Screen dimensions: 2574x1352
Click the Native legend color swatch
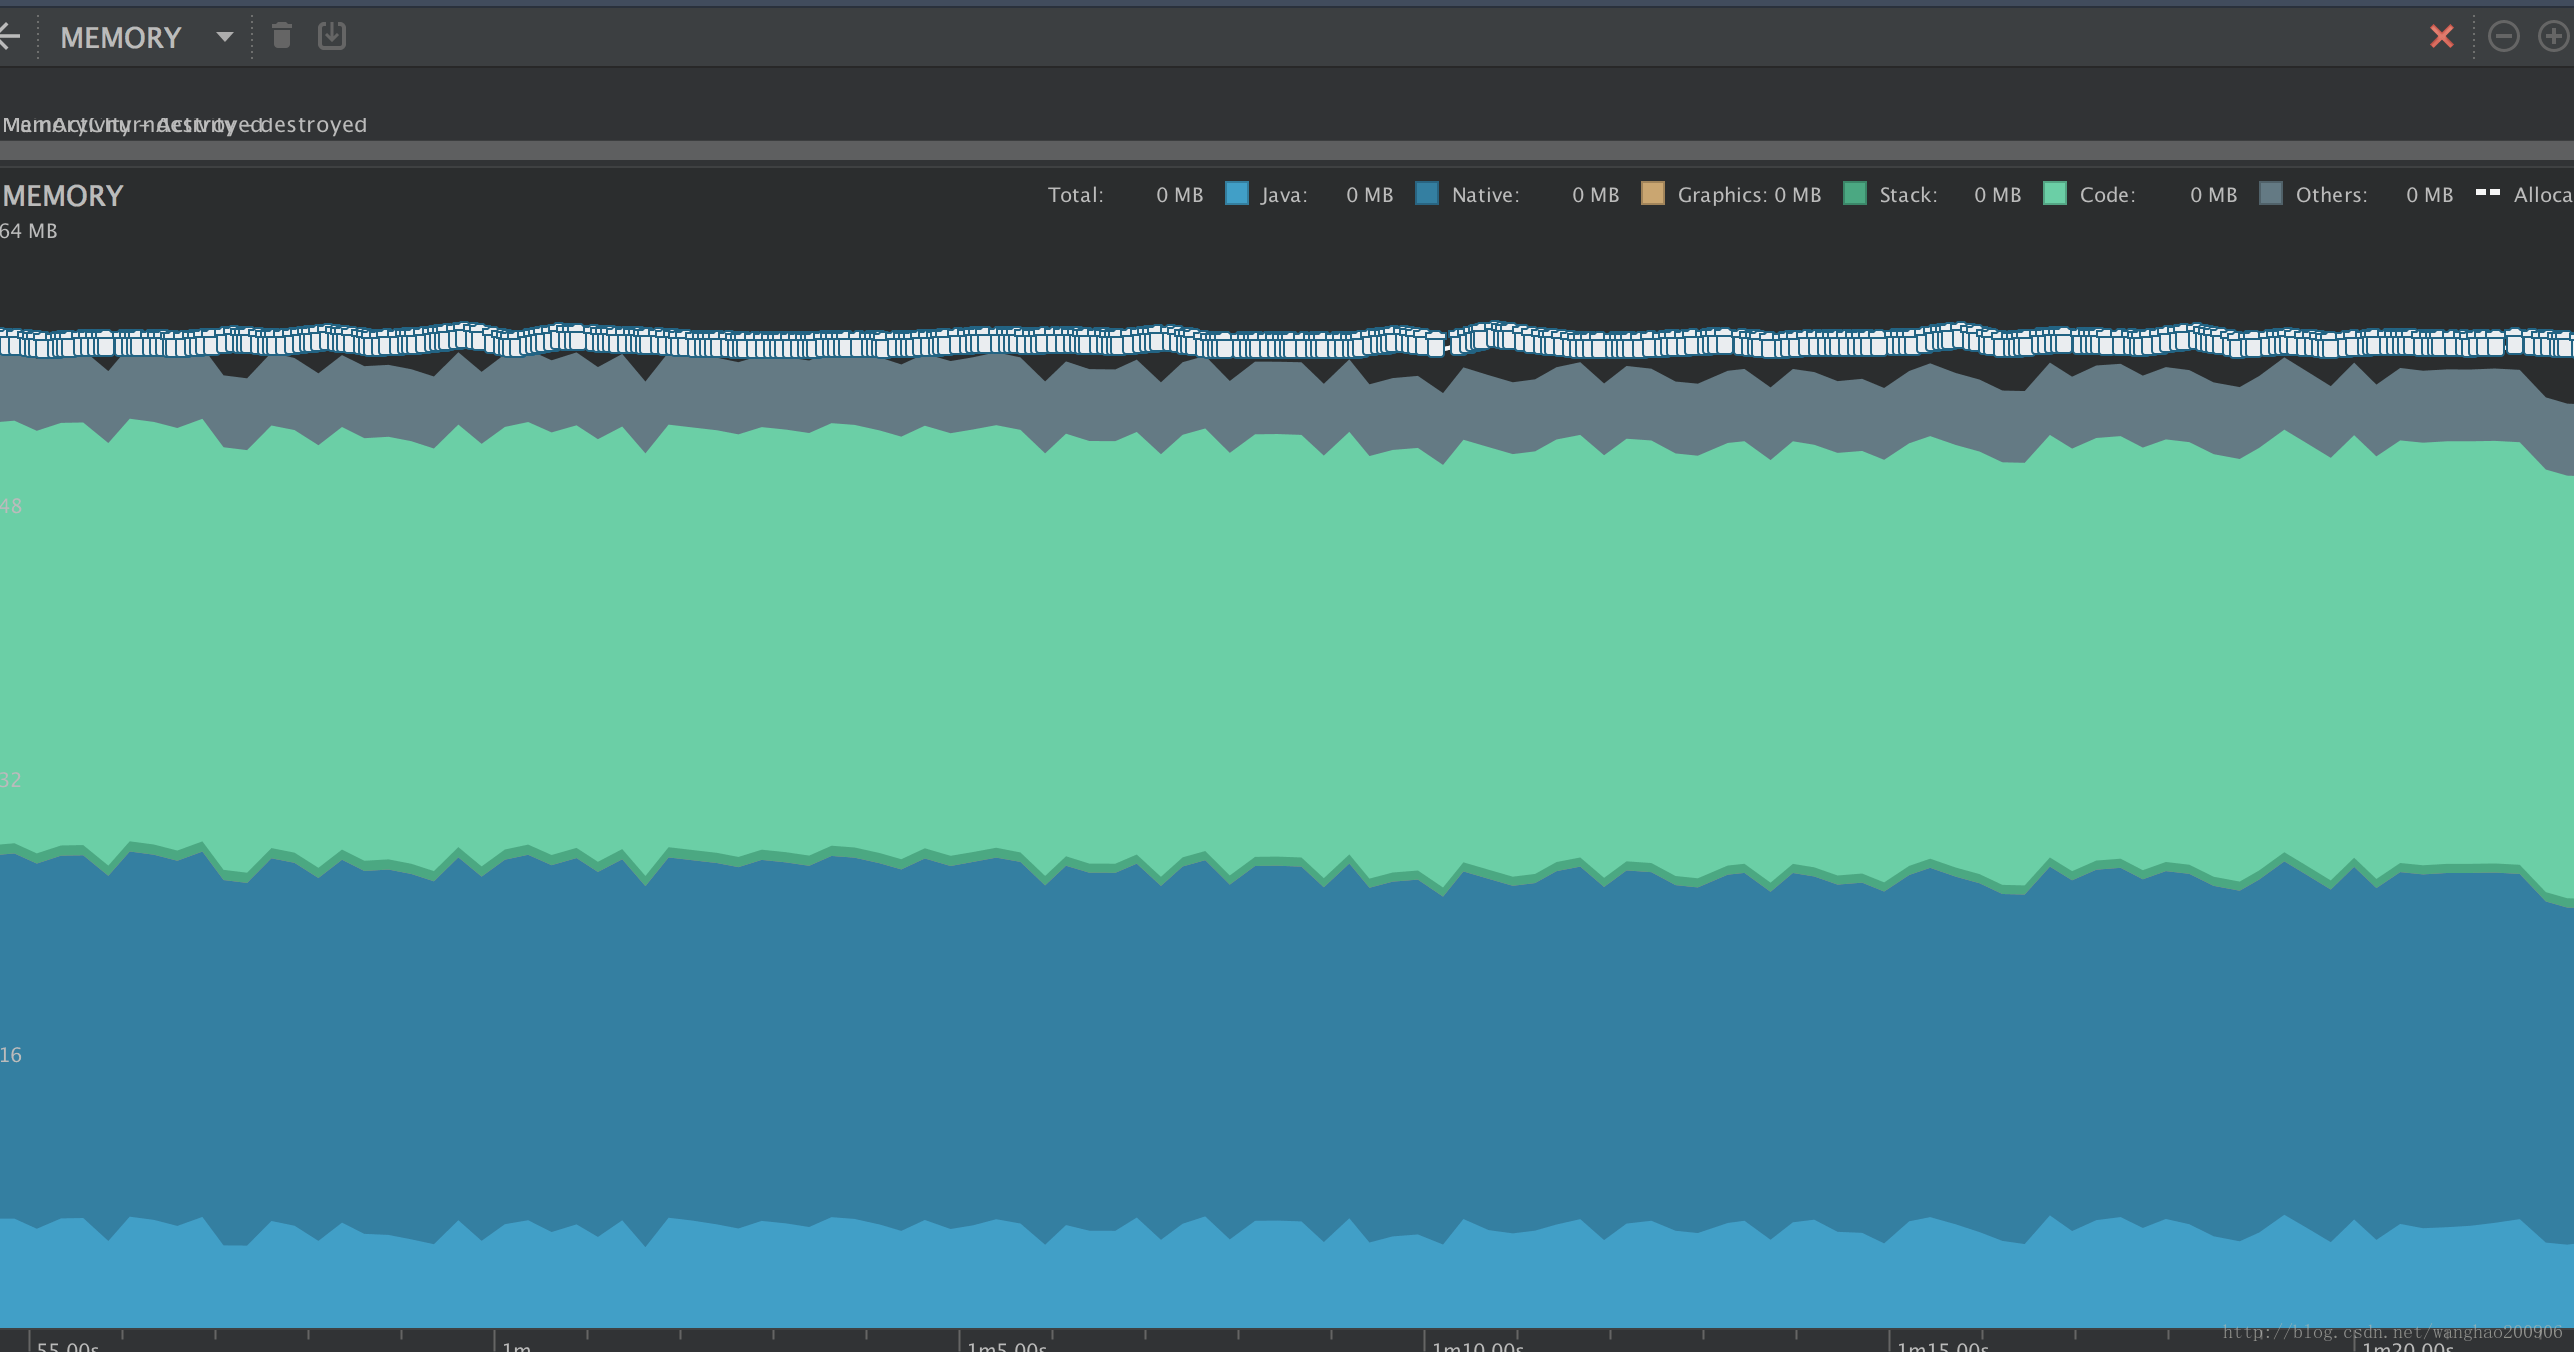pyautogui.click(x=1427, y=194)
